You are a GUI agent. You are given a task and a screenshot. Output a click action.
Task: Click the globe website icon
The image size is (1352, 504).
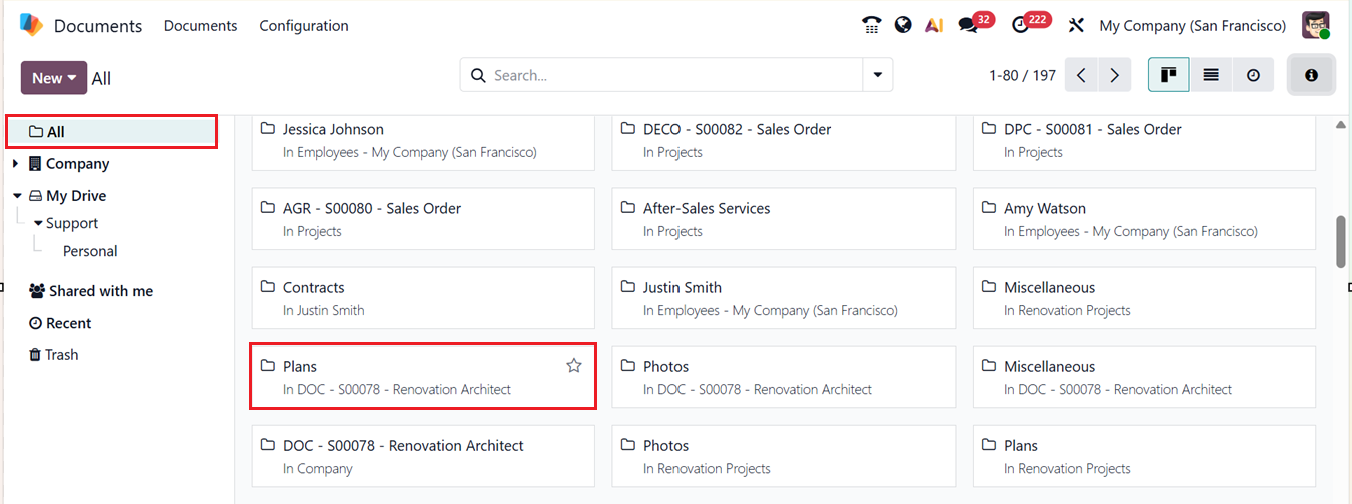(903, 26)
